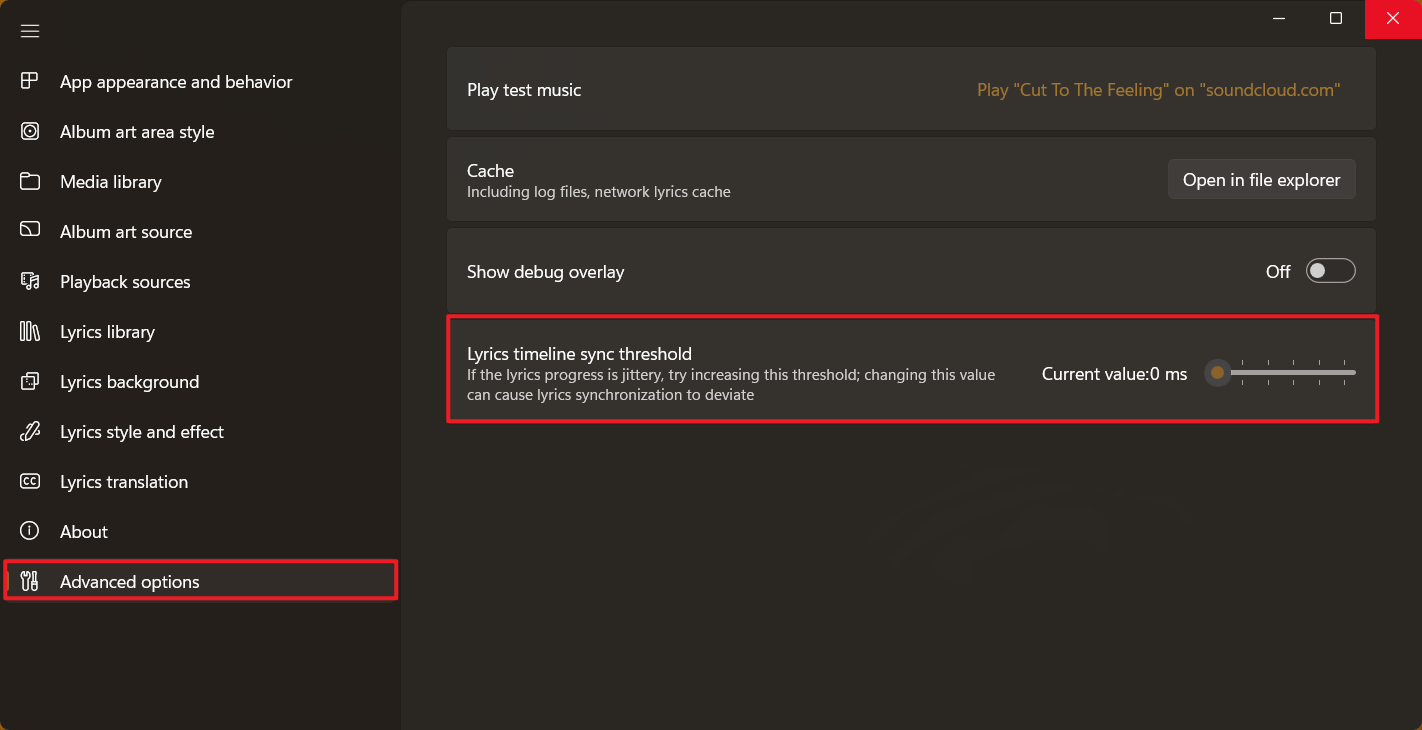The height and width of the screenshot is (730, 1422).
Task: Click the Lyrics translation CC icon
Action: click(30, 481)
